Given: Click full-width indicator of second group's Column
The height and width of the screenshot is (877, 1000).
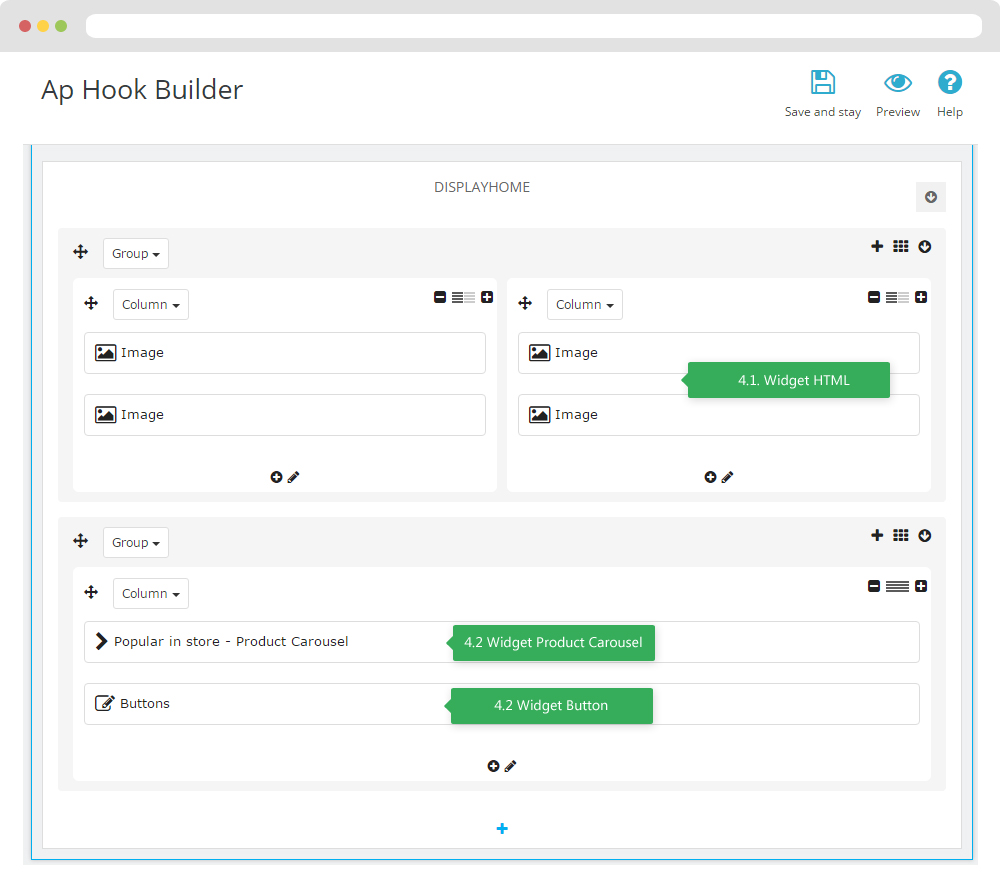Looking at the screenshot, I should [x=897, y=586].
